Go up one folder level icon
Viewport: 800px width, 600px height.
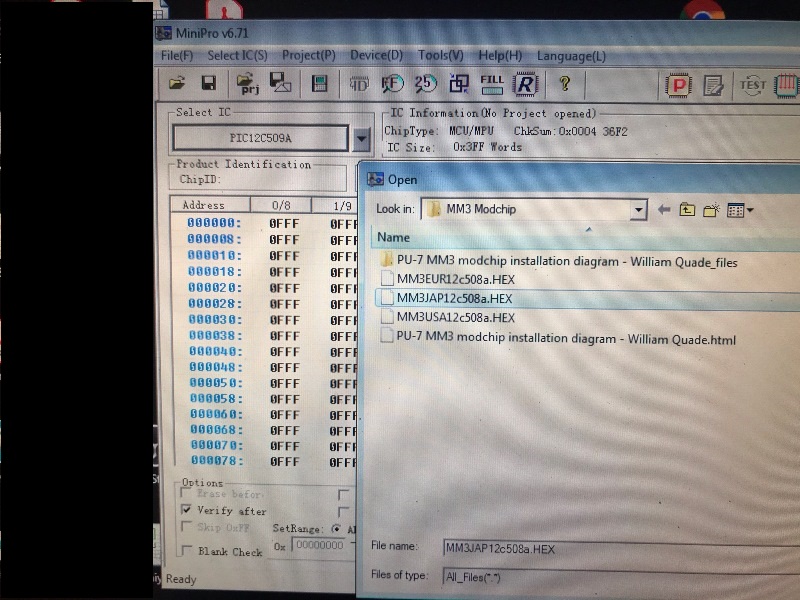coord(687,210)
